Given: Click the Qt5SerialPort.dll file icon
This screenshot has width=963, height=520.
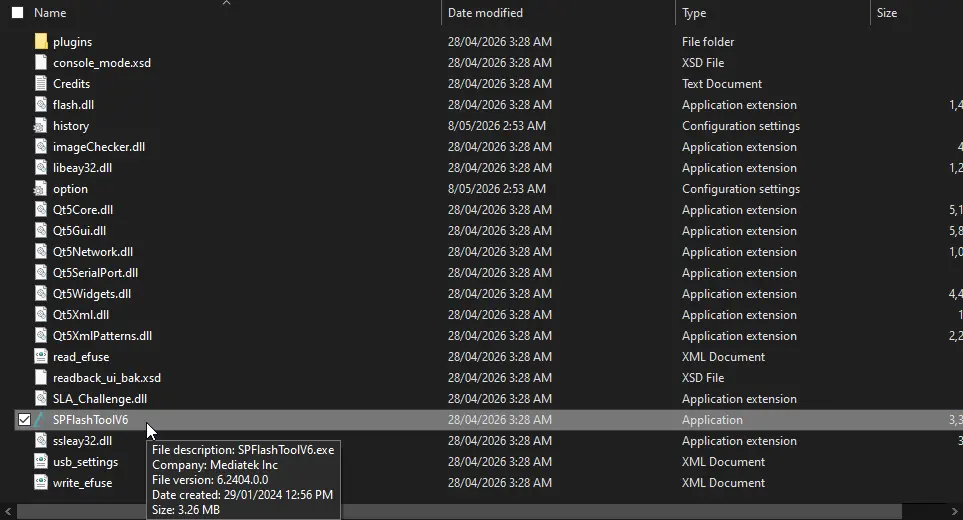Looking at the screenshot, I should point(41,273).
